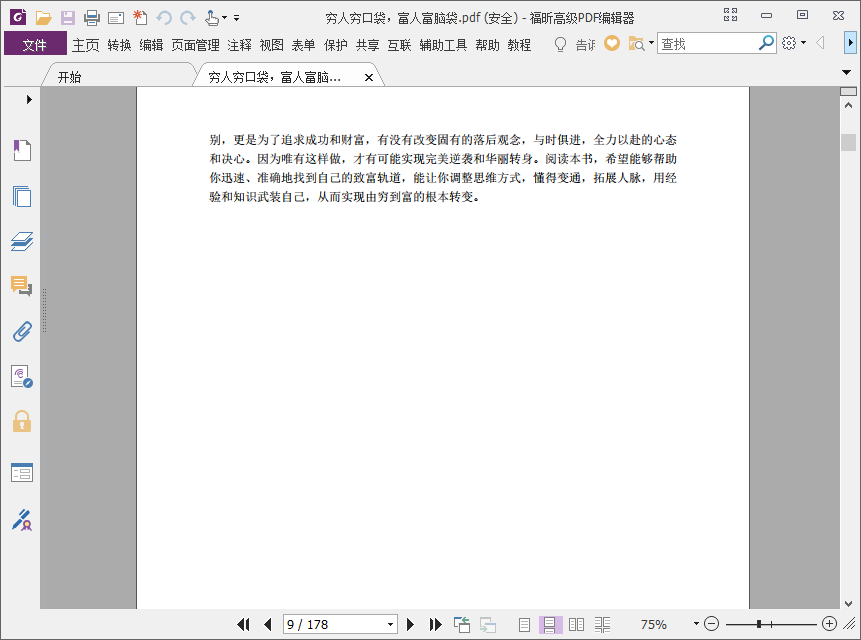Open quick access toolbar customize dropdown
Viewport: 861px width, 640px height.
(237, 18)
